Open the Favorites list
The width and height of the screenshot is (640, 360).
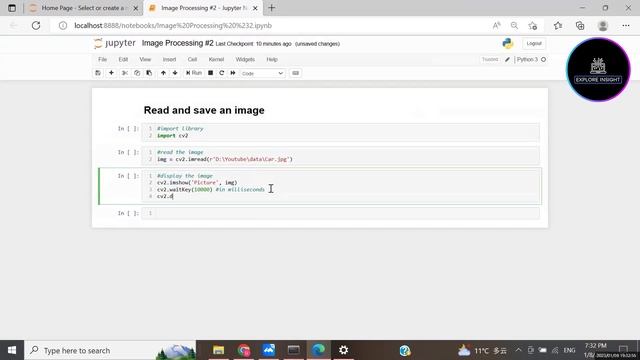[558, 26]
